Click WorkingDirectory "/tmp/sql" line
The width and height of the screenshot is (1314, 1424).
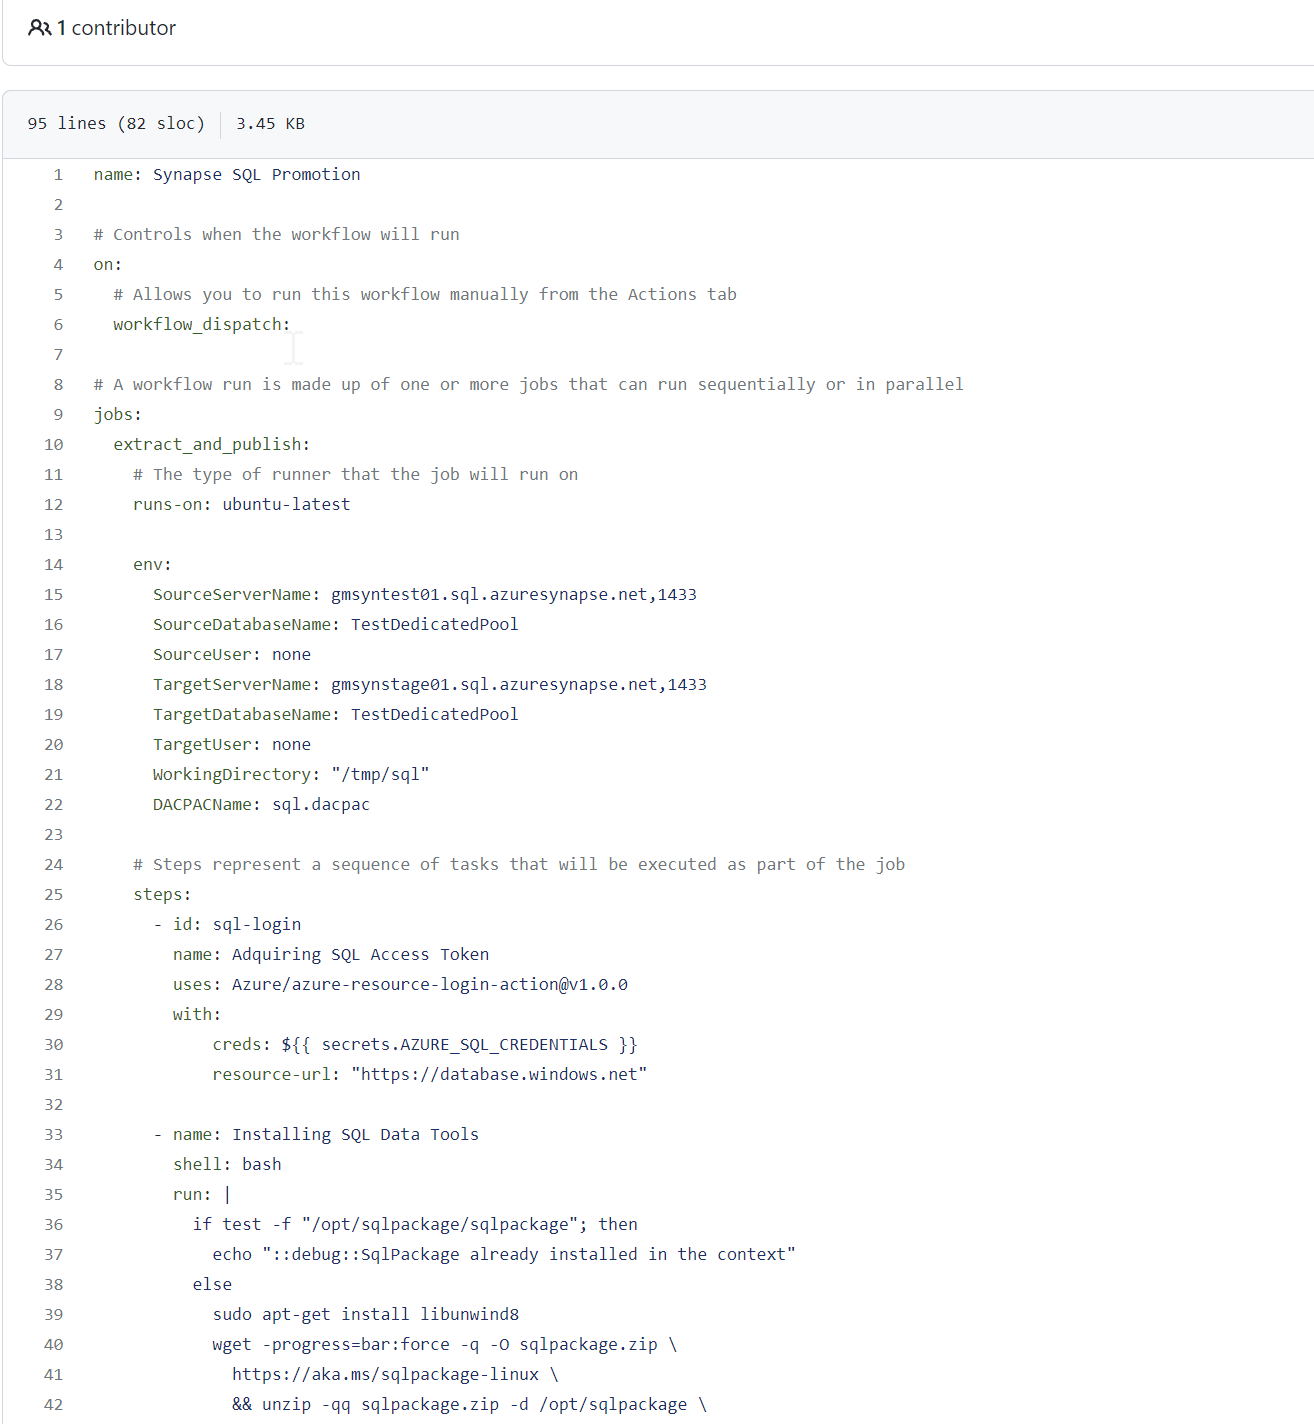[291, 775]
